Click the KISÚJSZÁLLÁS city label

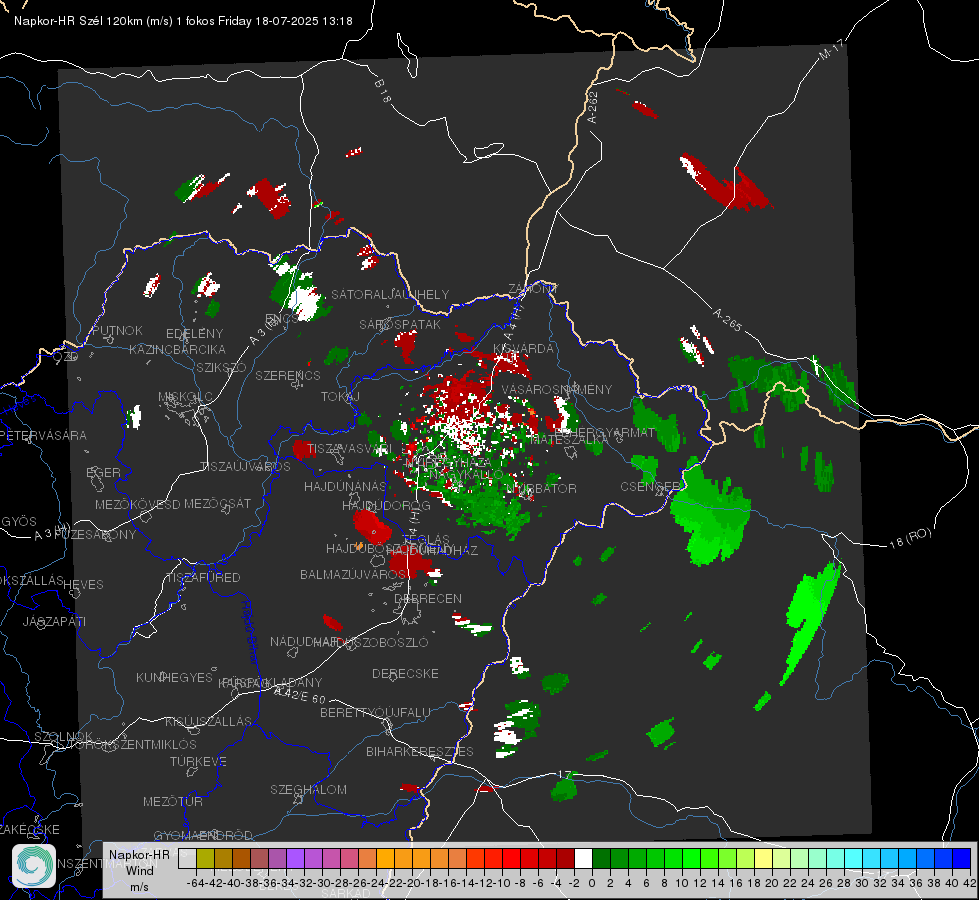point(209,721)
